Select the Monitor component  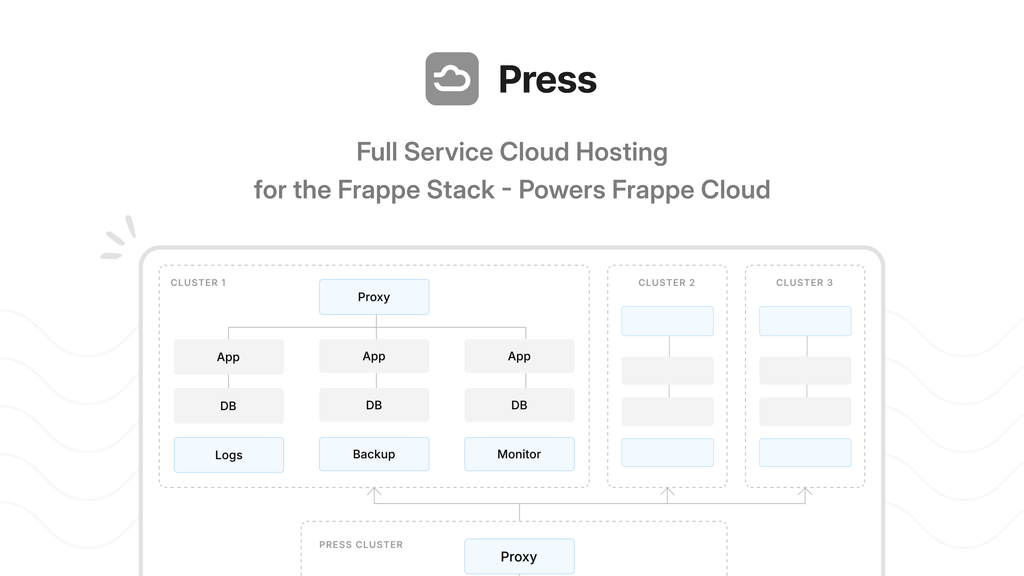[519, 454]
